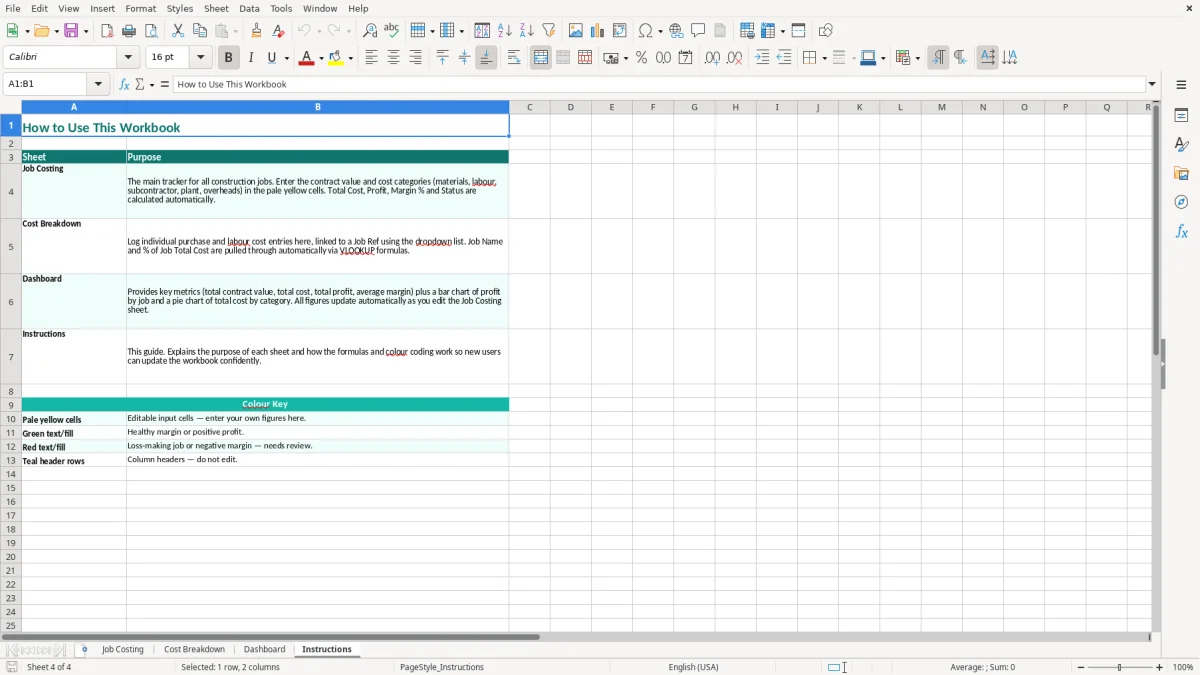Screen dimensions: 1200x675
Task: Export directly as PDF
Action: [107, 31]
